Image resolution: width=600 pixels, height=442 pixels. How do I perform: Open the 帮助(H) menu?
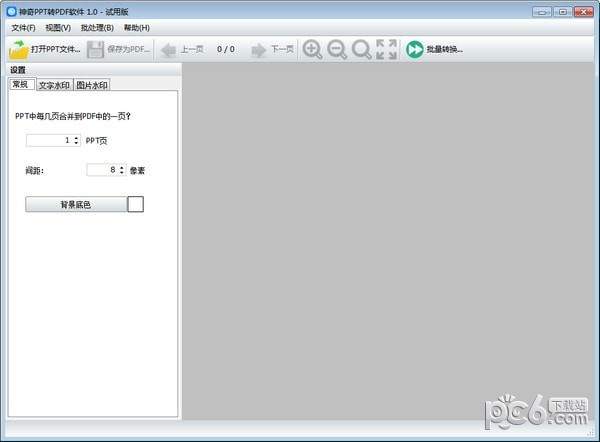pyautogui.click(x=137, y=28)
